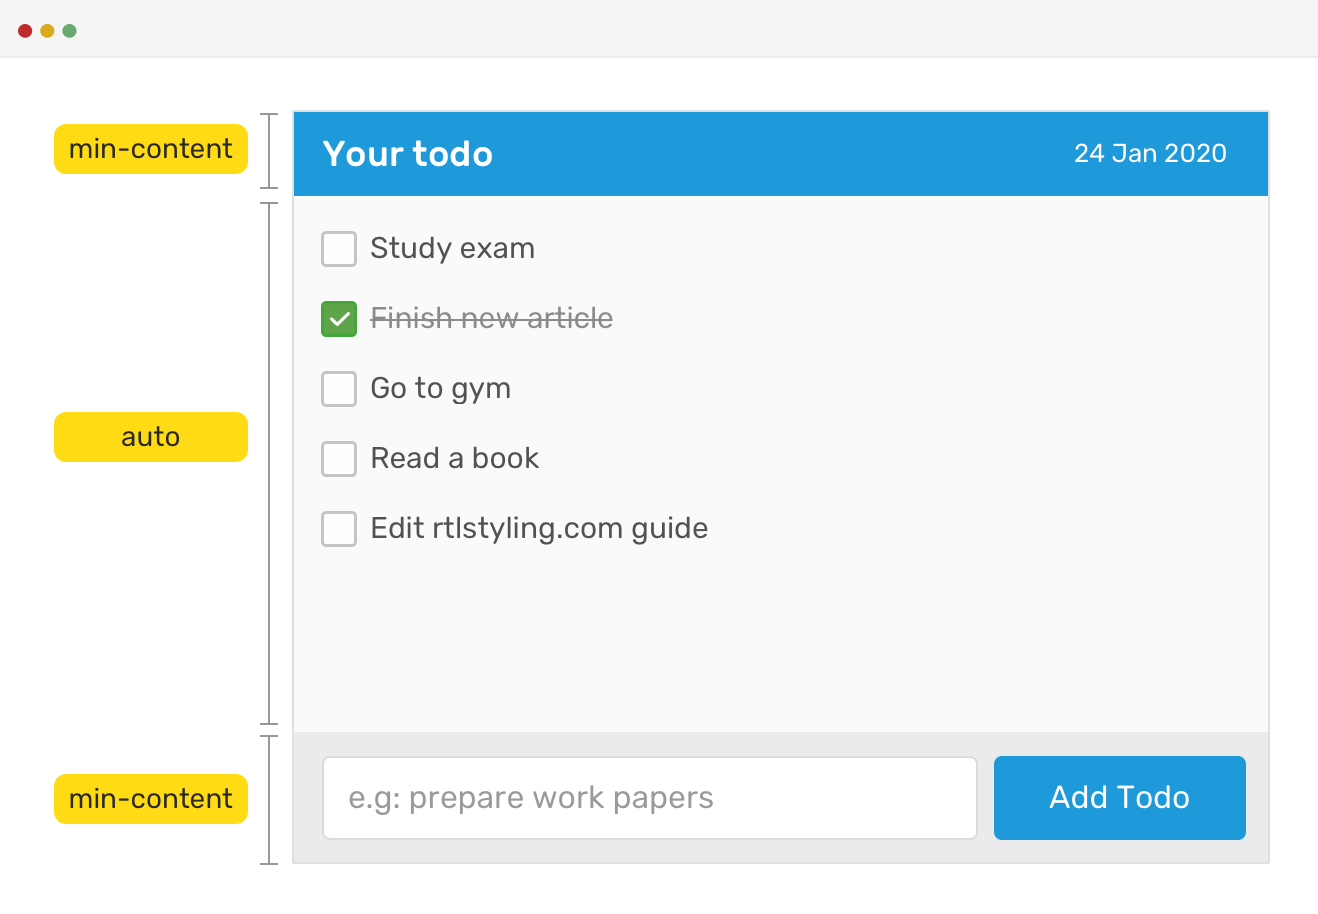Check the Study exam checkbox
The image size is (1318, 914).
339,249
